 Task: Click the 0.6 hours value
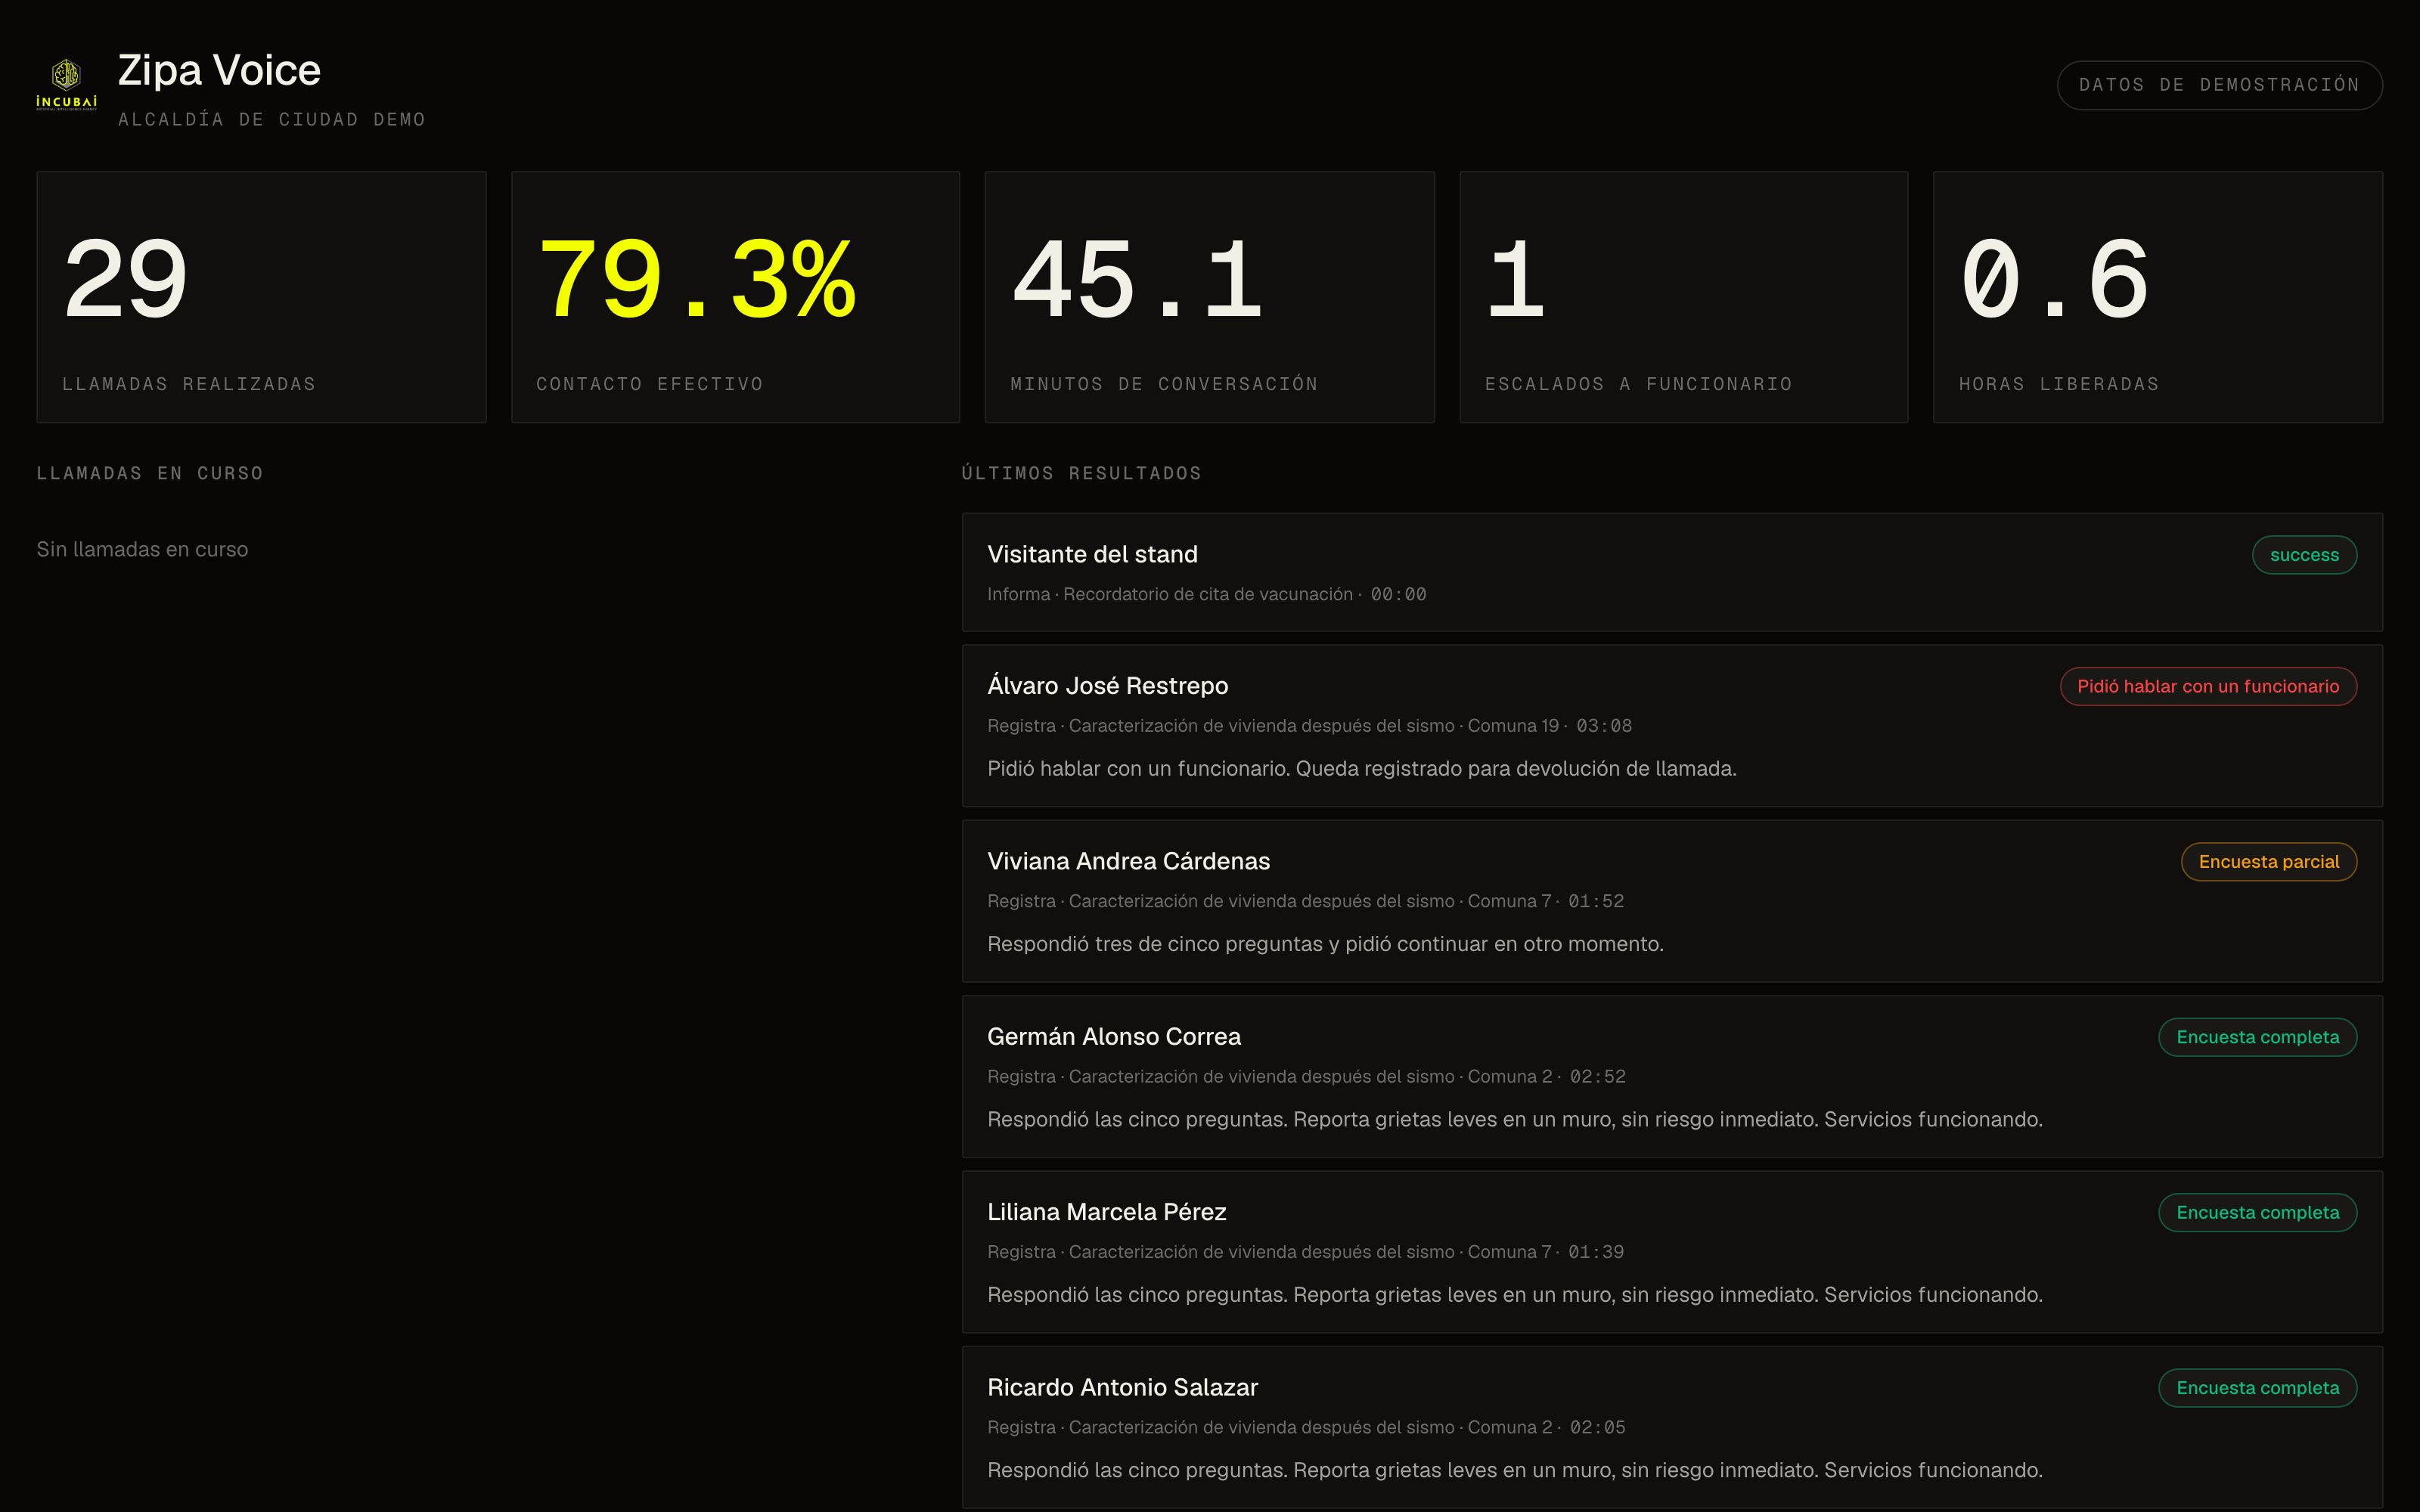click(2054, 280)
